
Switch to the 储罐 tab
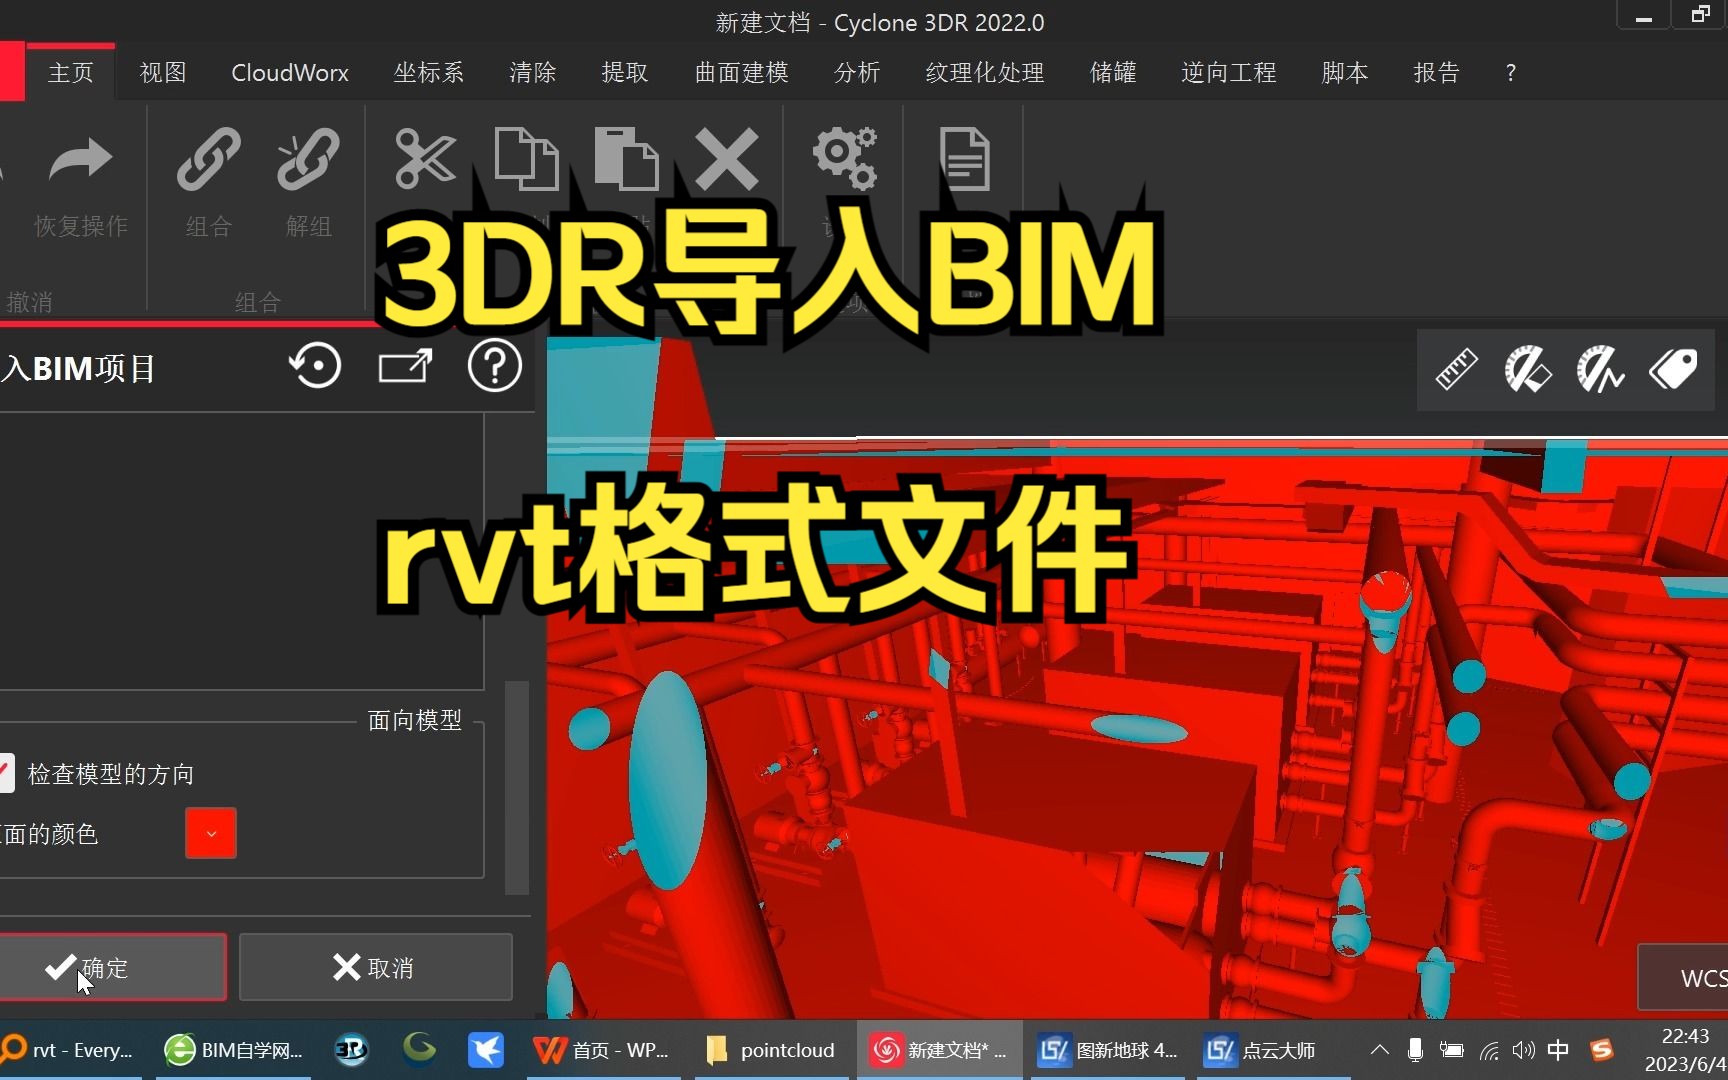(1113, 72)
